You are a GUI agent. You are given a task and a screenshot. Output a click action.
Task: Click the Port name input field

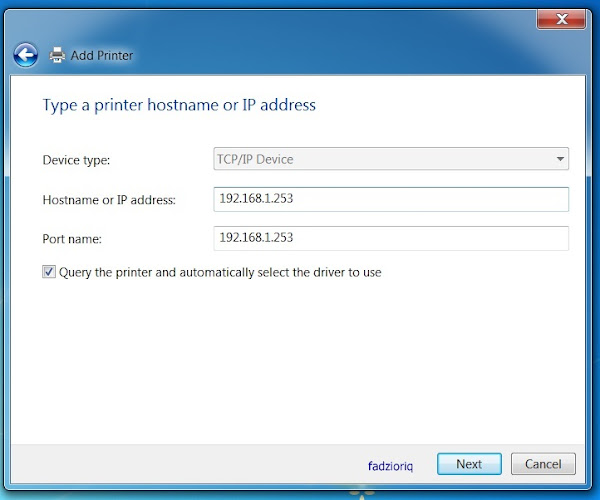click(391, 238)
